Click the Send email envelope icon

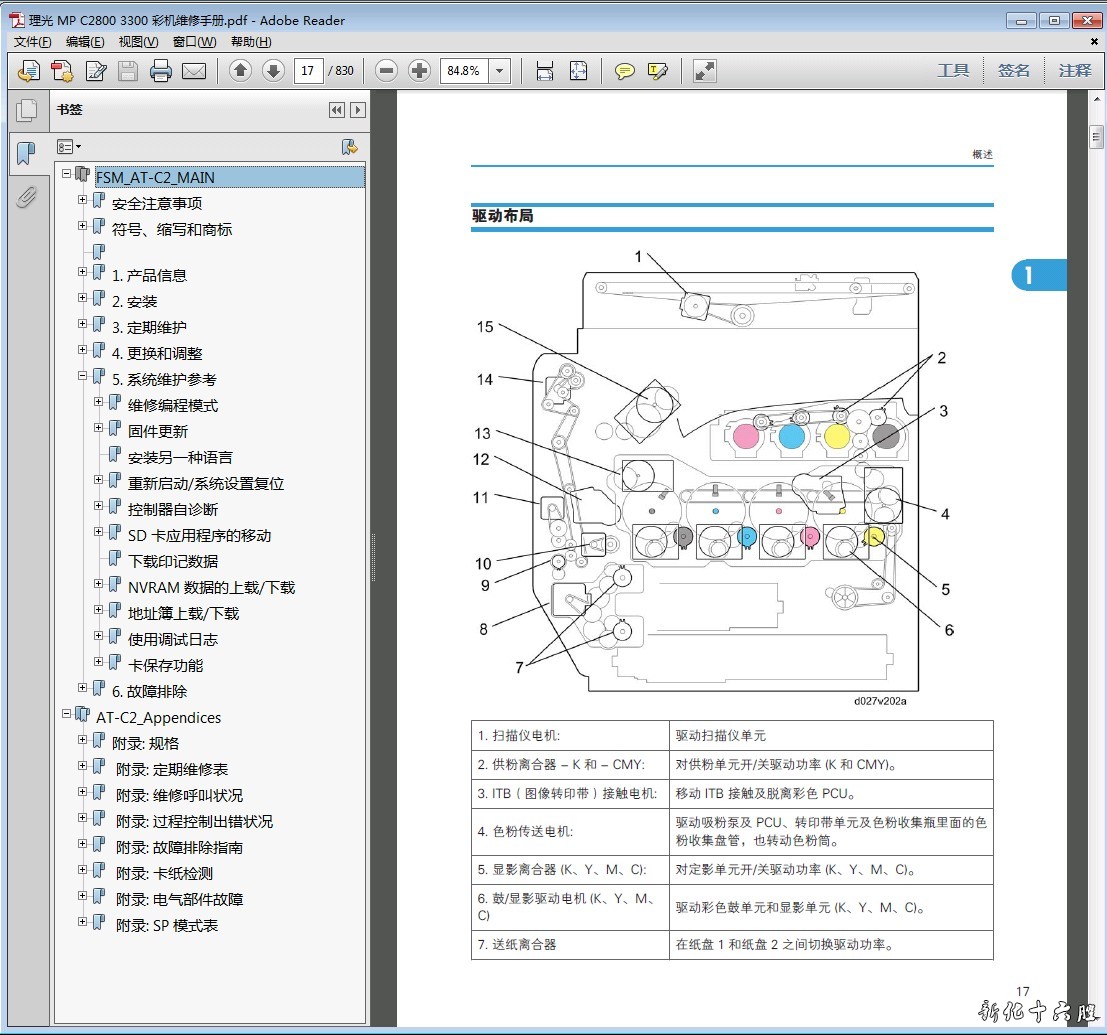click(x=194, y=71)
